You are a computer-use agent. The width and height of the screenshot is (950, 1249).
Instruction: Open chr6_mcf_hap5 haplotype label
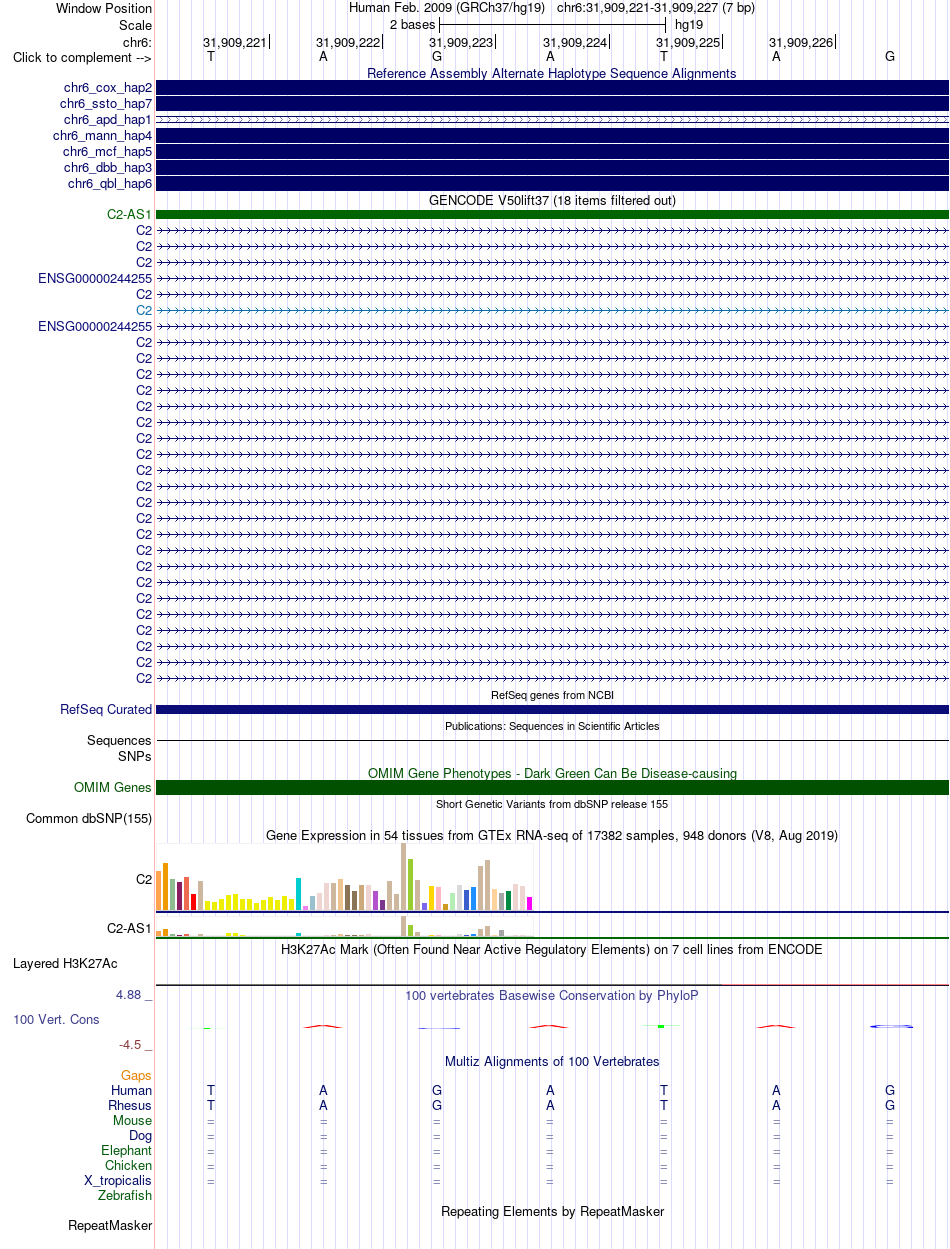[x=106, y=152]
